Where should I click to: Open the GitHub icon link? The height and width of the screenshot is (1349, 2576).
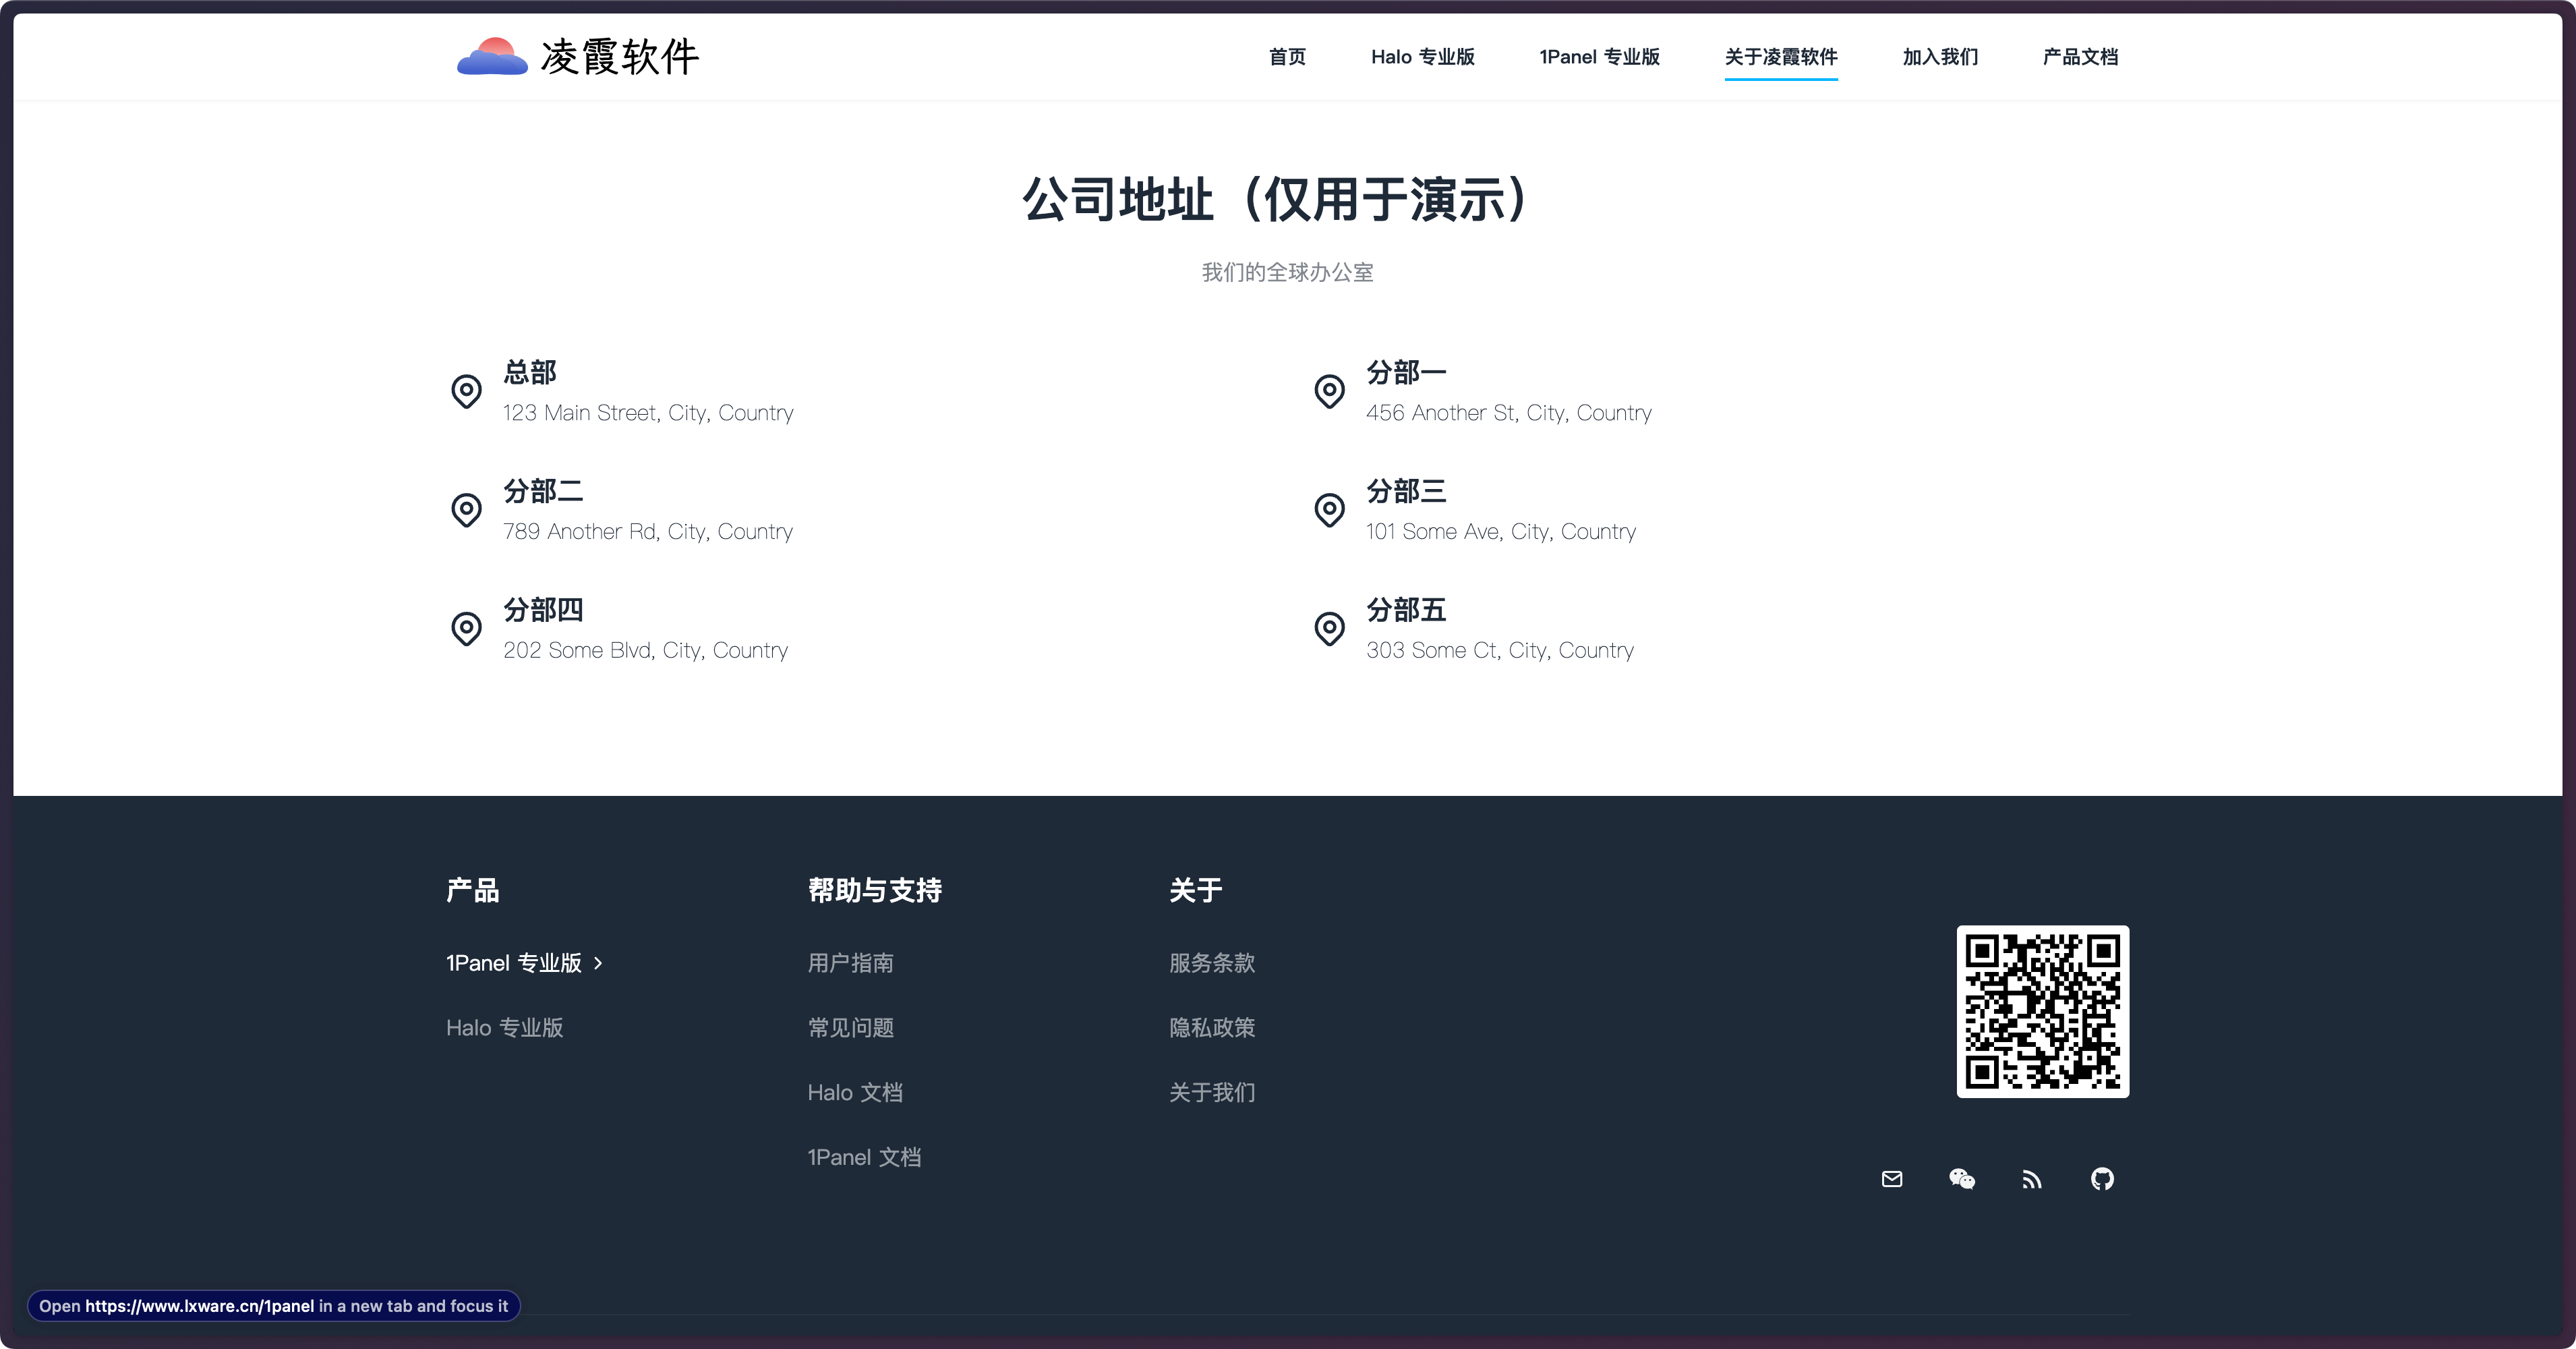click(x=2102, y=1179)
